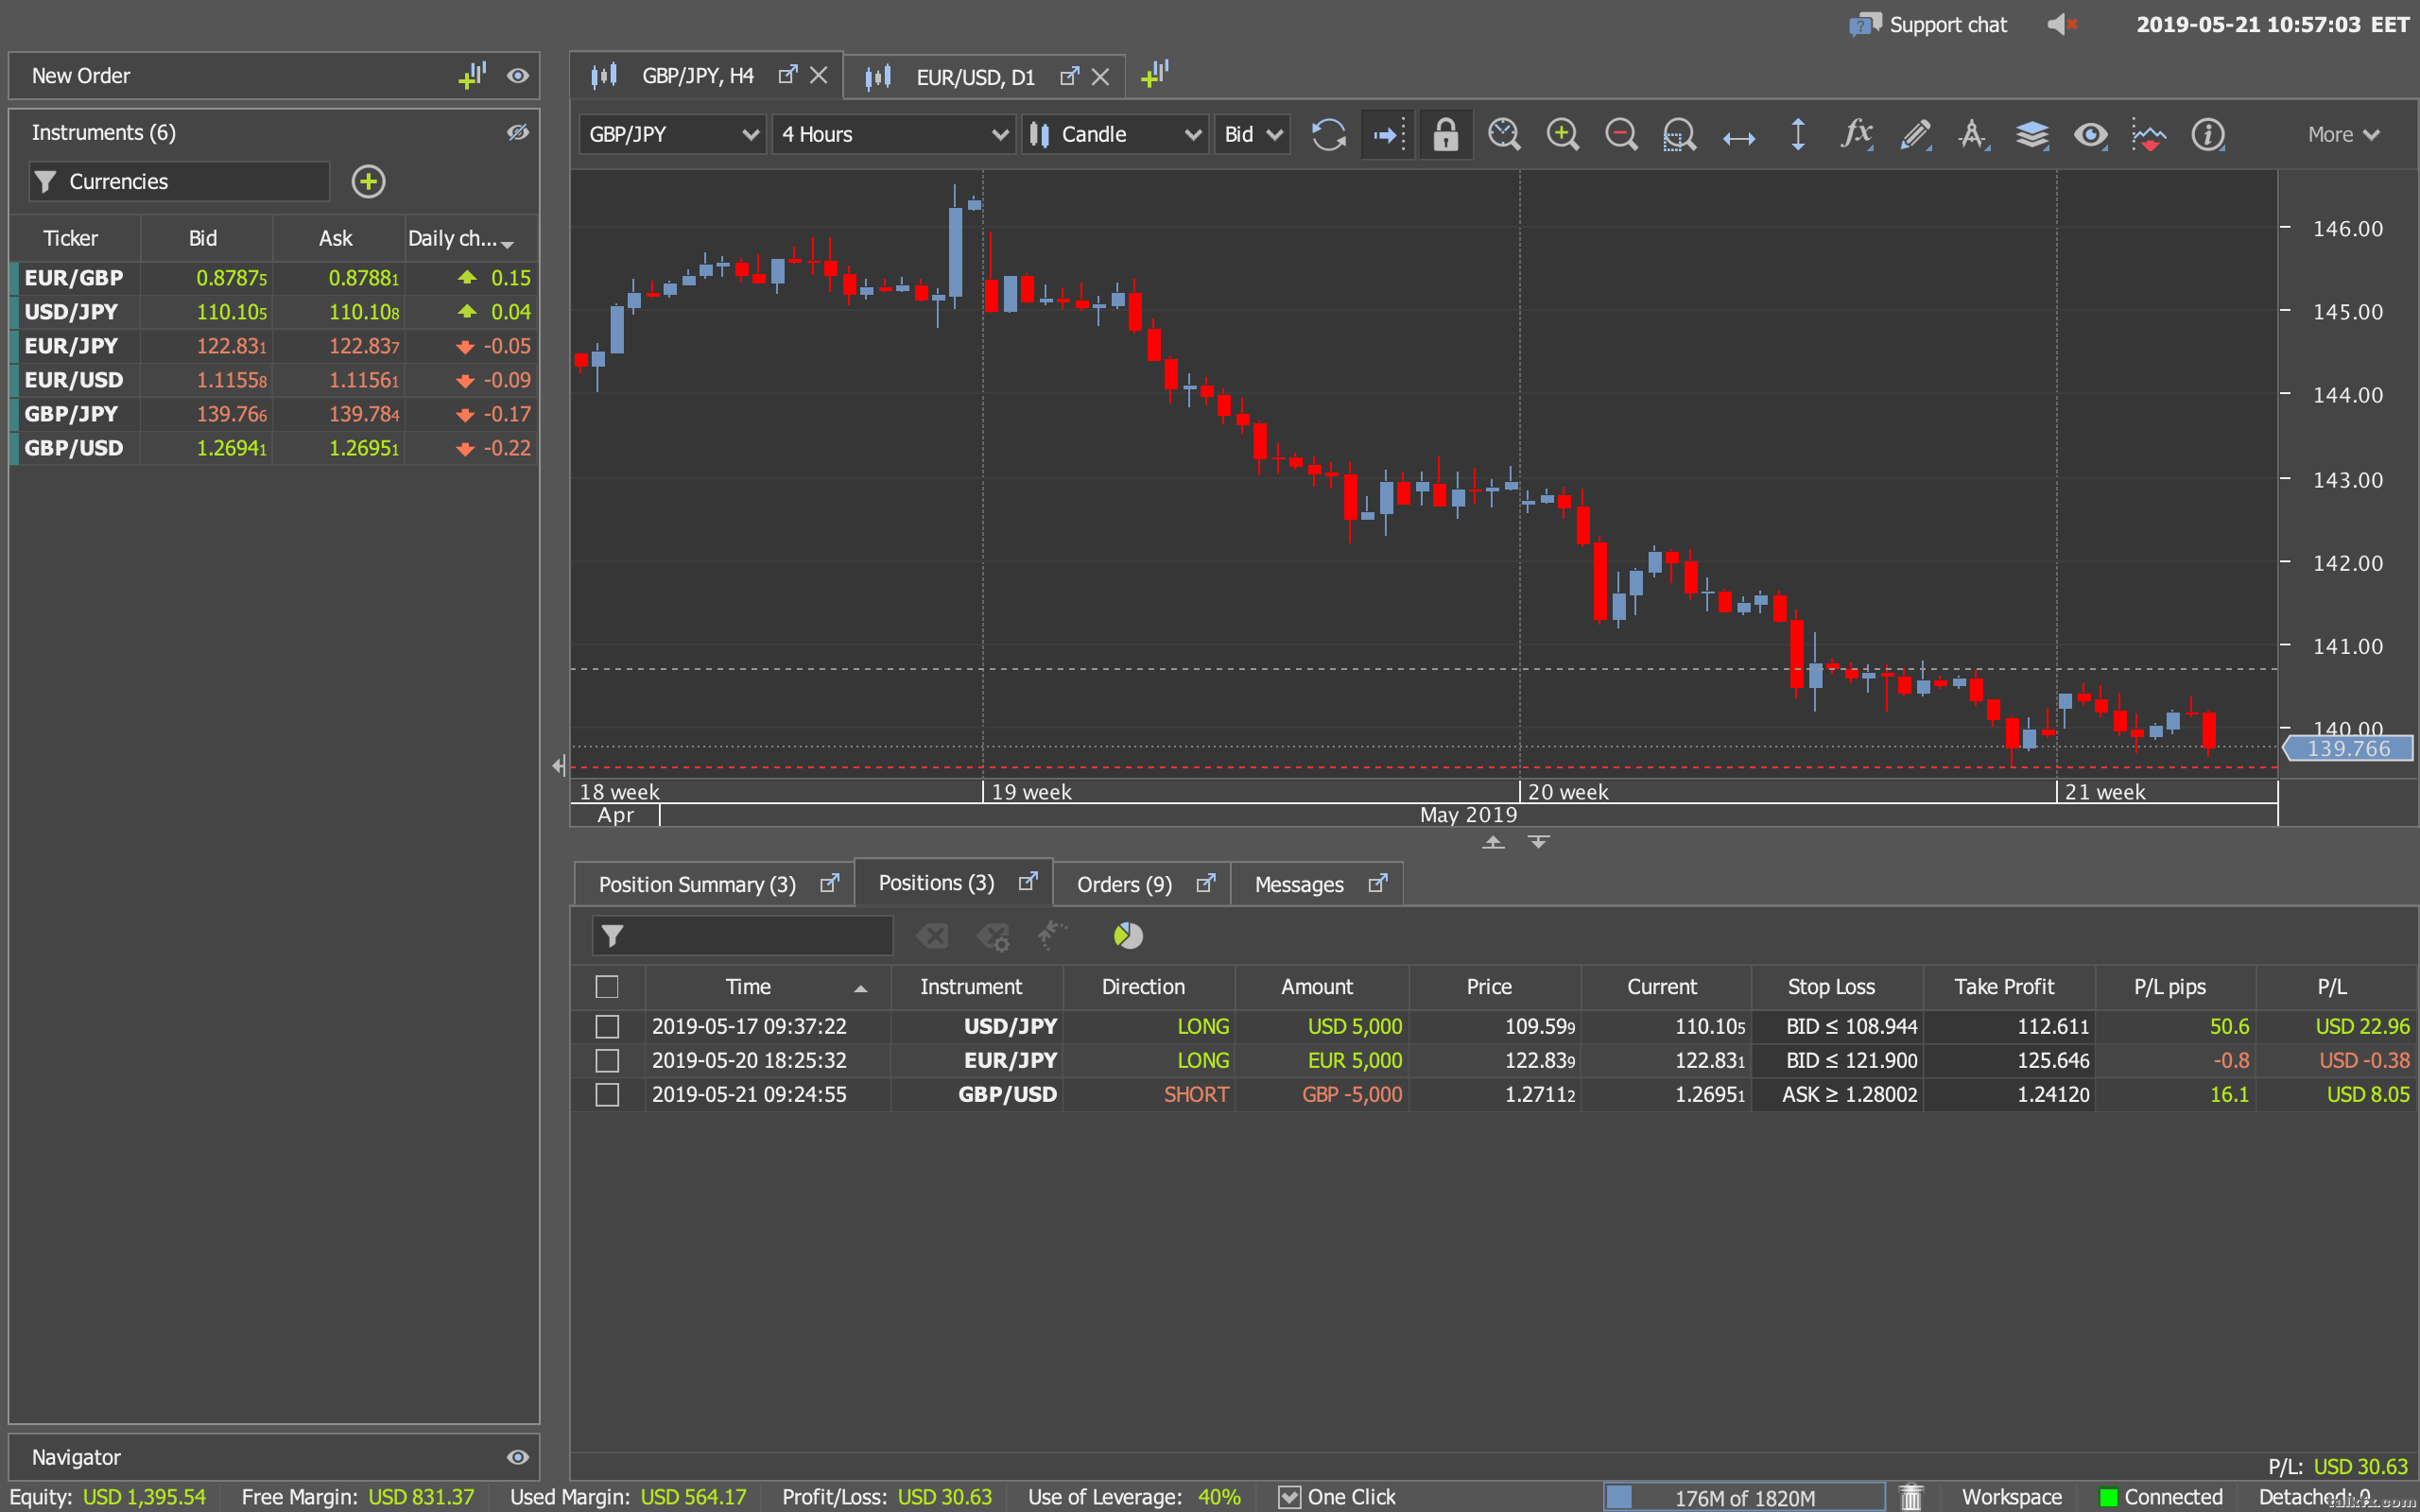Click the 139.766 current price marker
The height and width of the screenshot is (1512, 2420).
point(2348,748)
